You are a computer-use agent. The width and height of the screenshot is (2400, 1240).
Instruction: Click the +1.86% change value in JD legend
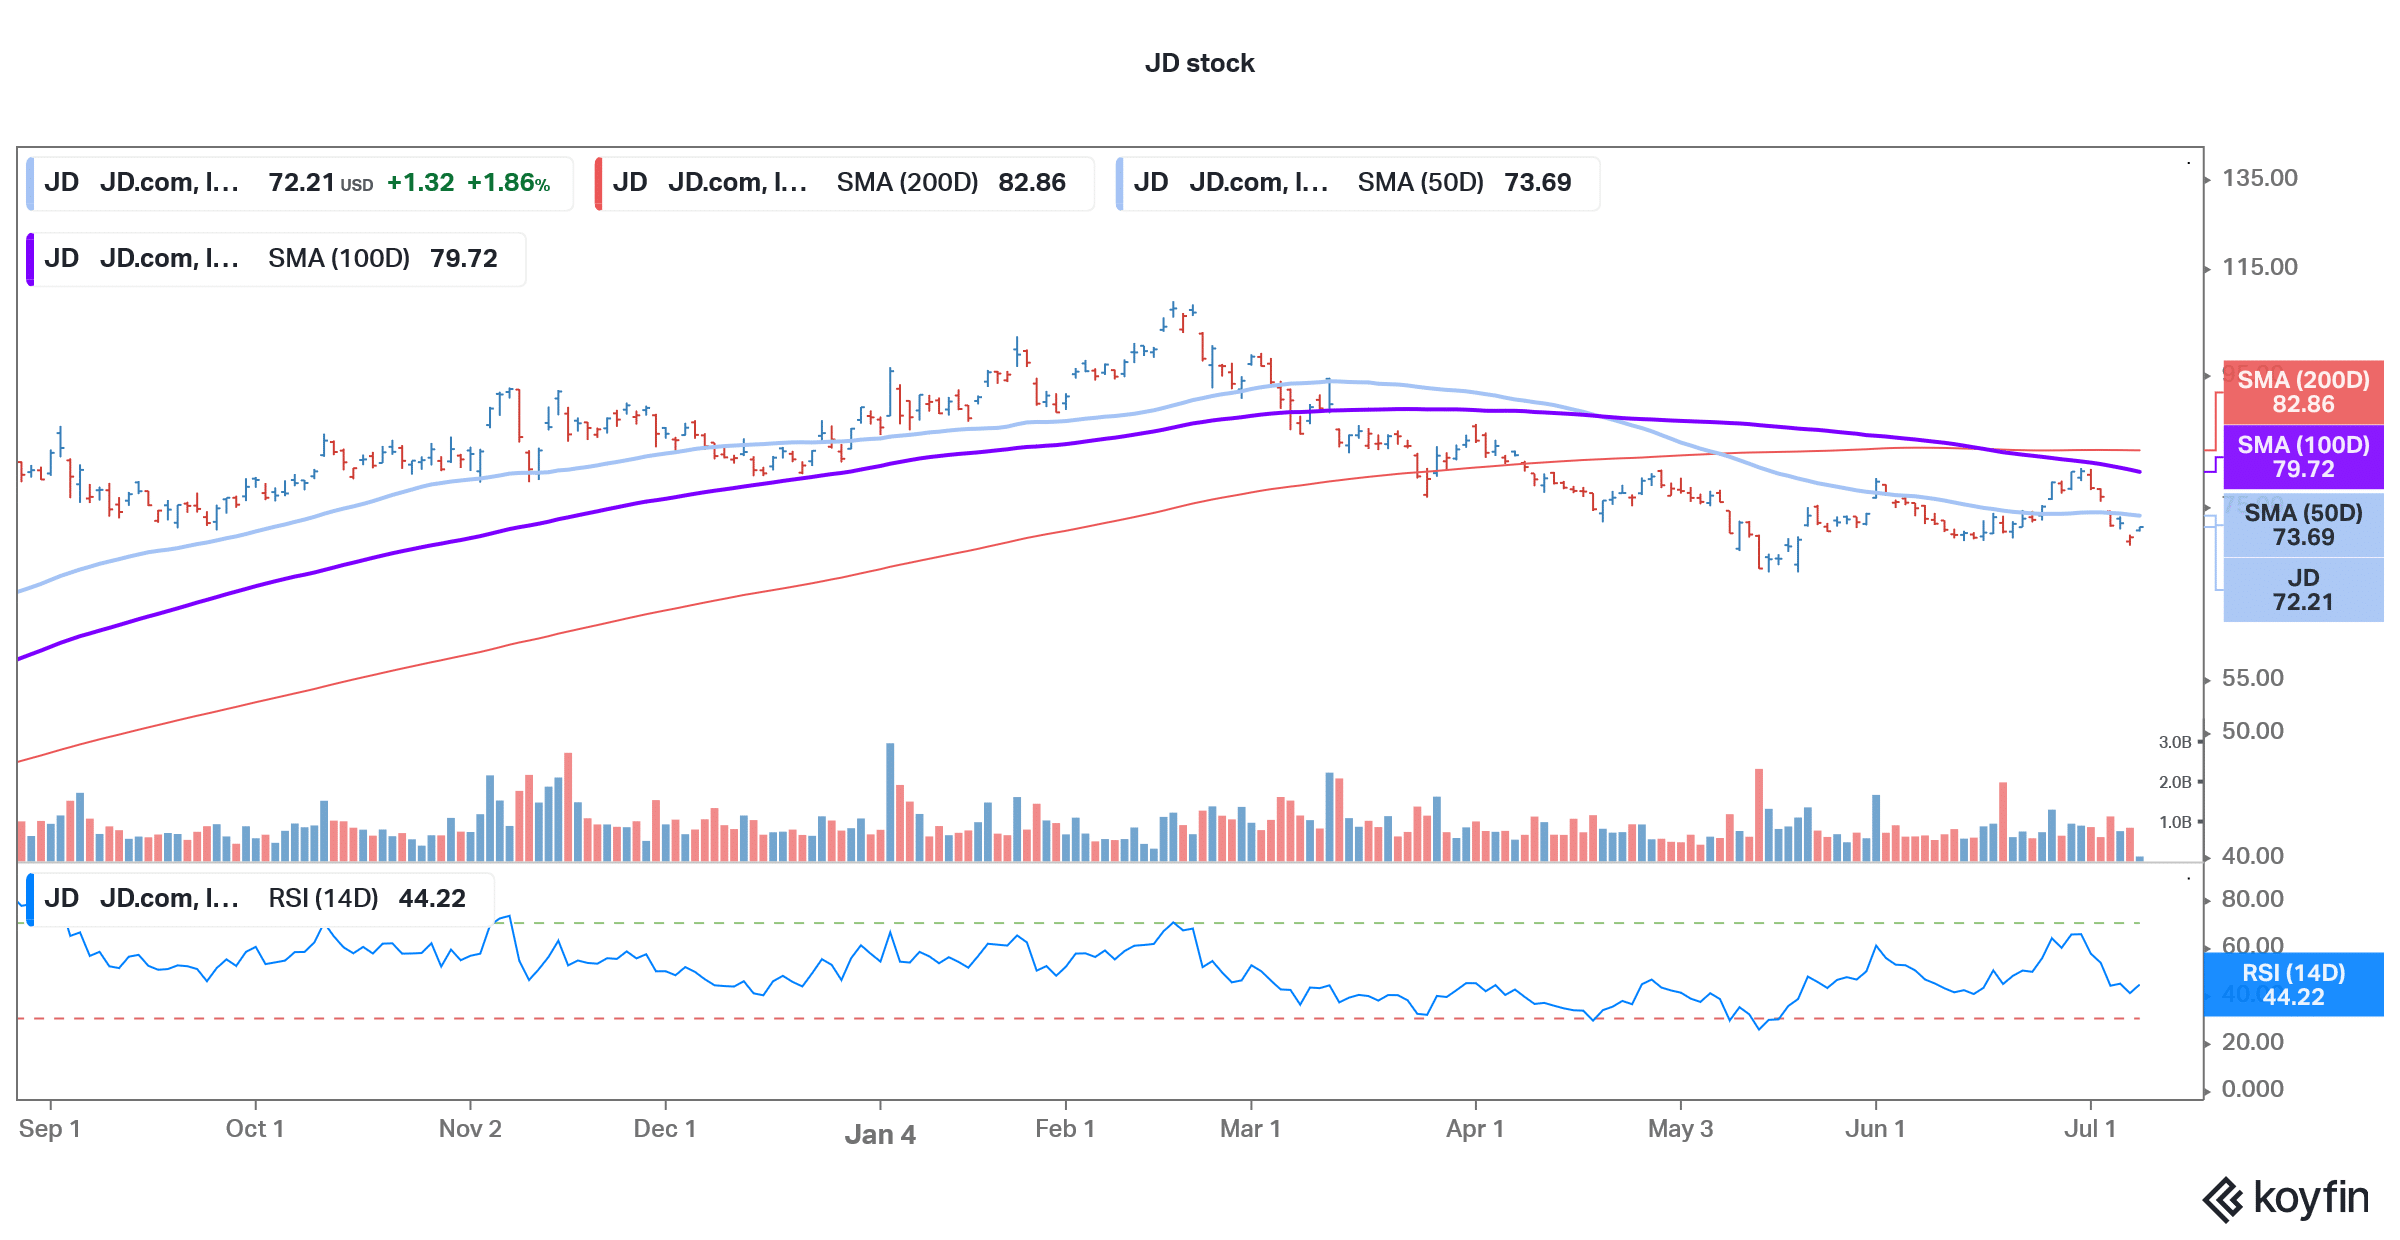(509, 183)
